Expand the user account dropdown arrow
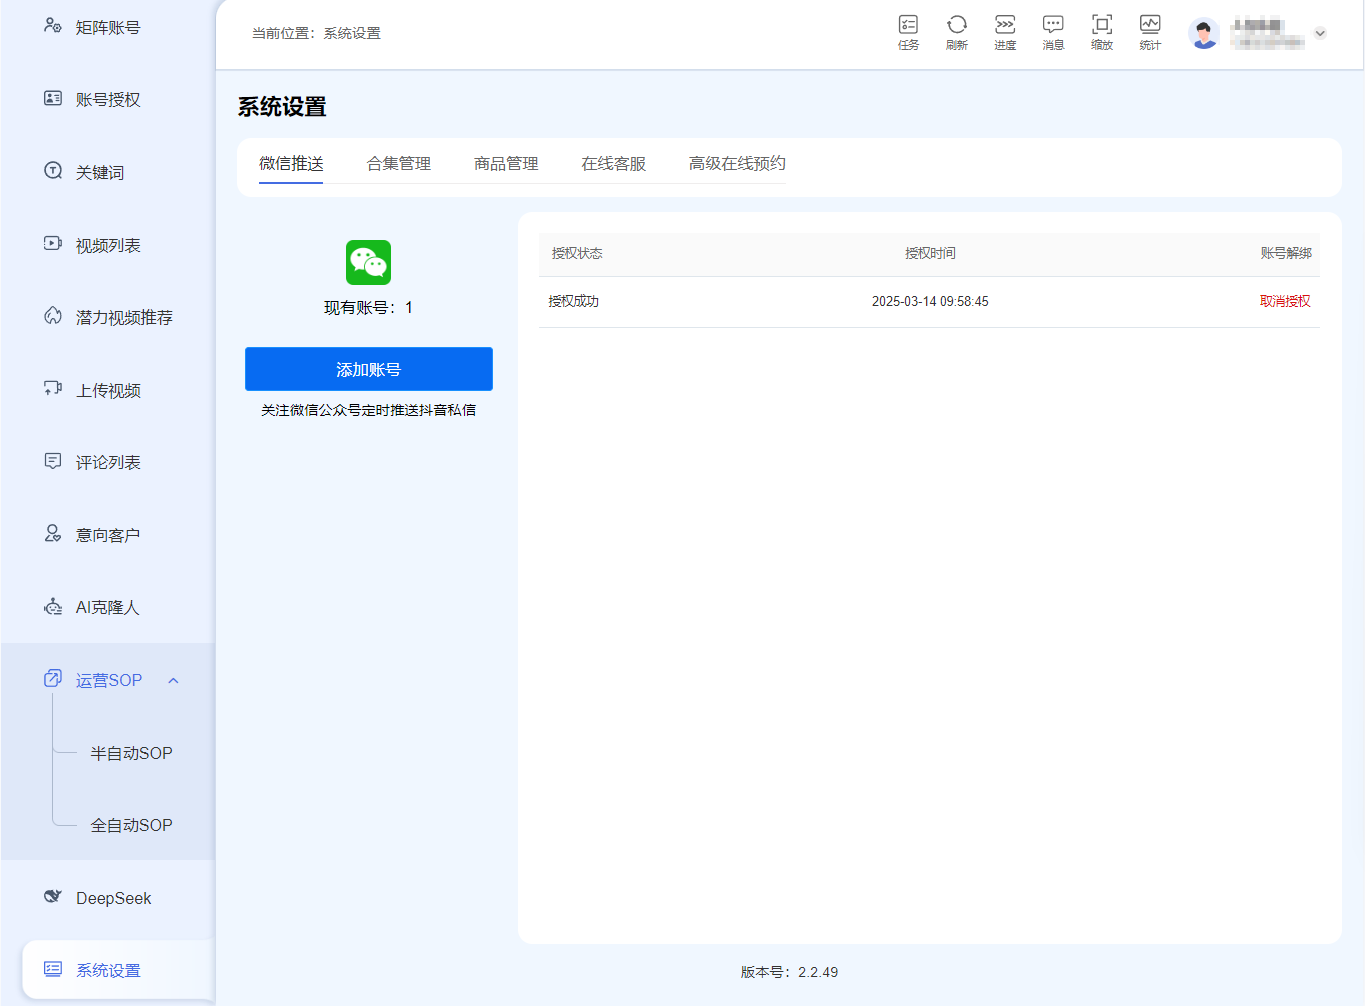 point(1320,33)
